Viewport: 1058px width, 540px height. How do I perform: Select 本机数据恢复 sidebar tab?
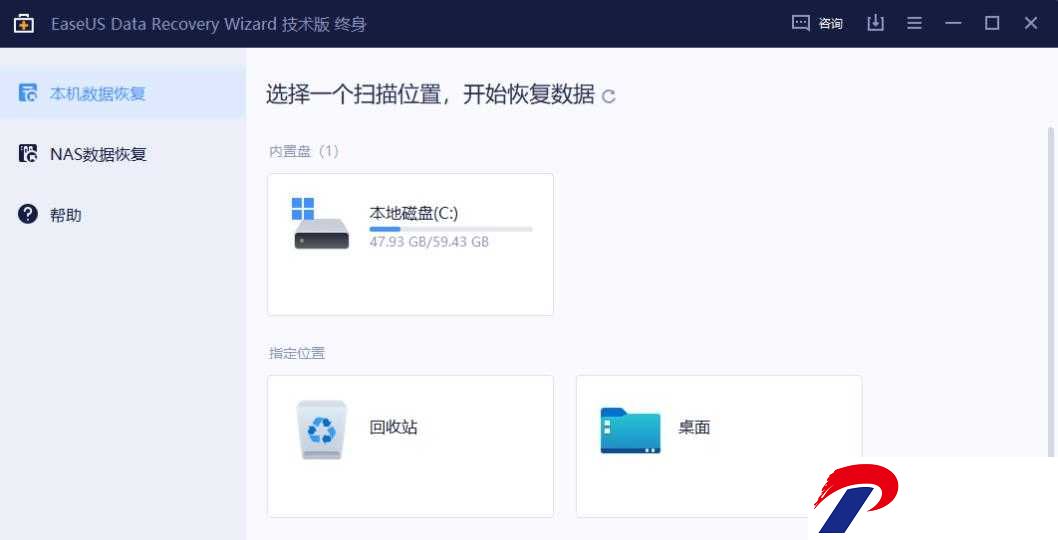123,93
